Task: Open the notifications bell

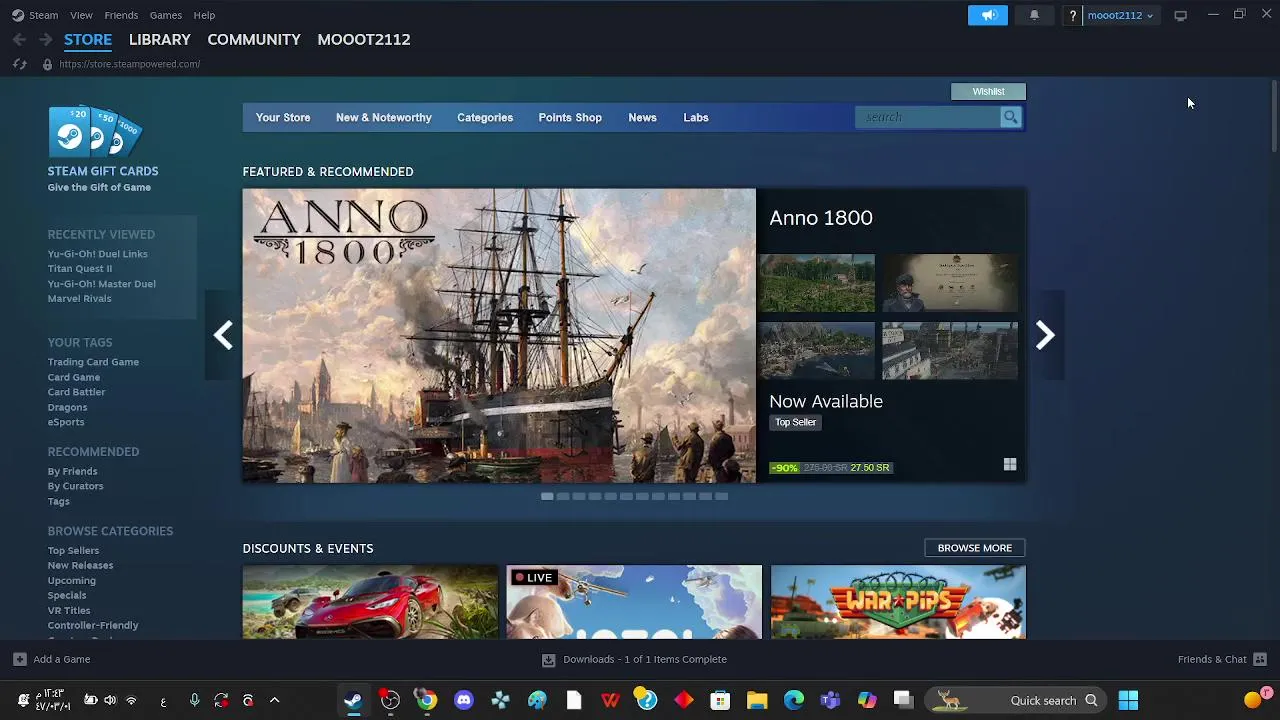Action: [1034, 15]
